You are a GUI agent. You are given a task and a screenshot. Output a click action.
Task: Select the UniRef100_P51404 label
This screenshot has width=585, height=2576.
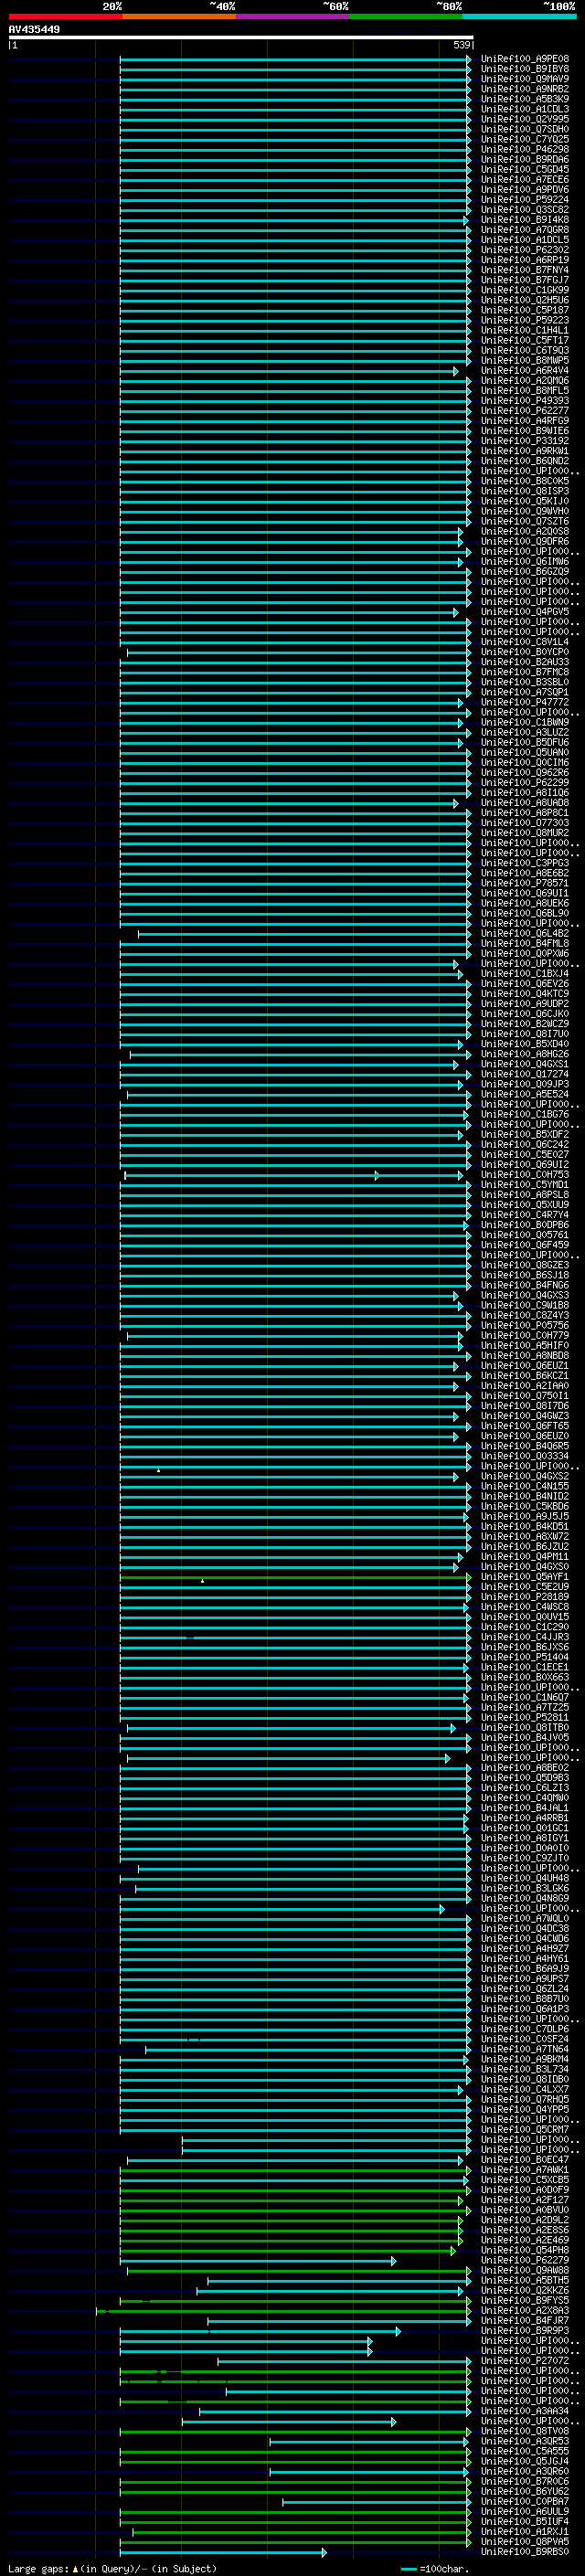[x=524, y=1657]
